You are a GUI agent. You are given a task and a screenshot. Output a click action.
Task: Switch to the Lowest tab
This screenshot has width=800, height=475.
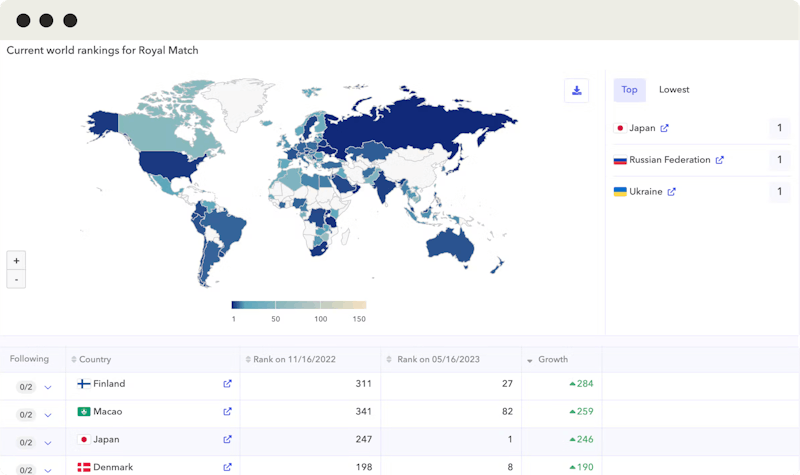(674, 90)
